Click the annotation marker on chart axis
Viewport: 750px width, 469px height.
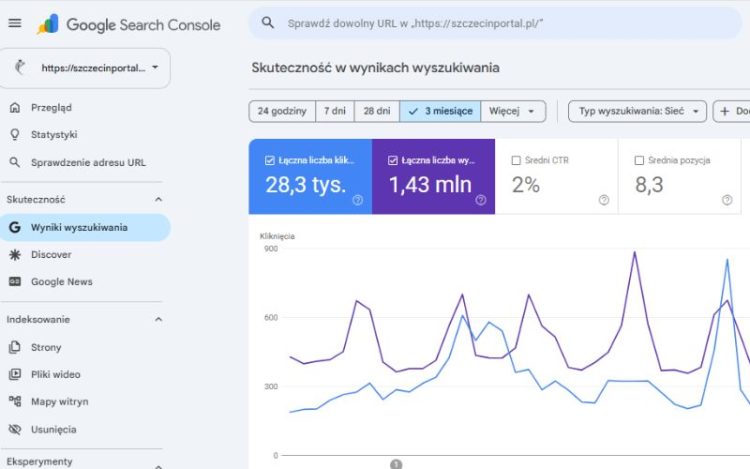(x=396, y=464)
